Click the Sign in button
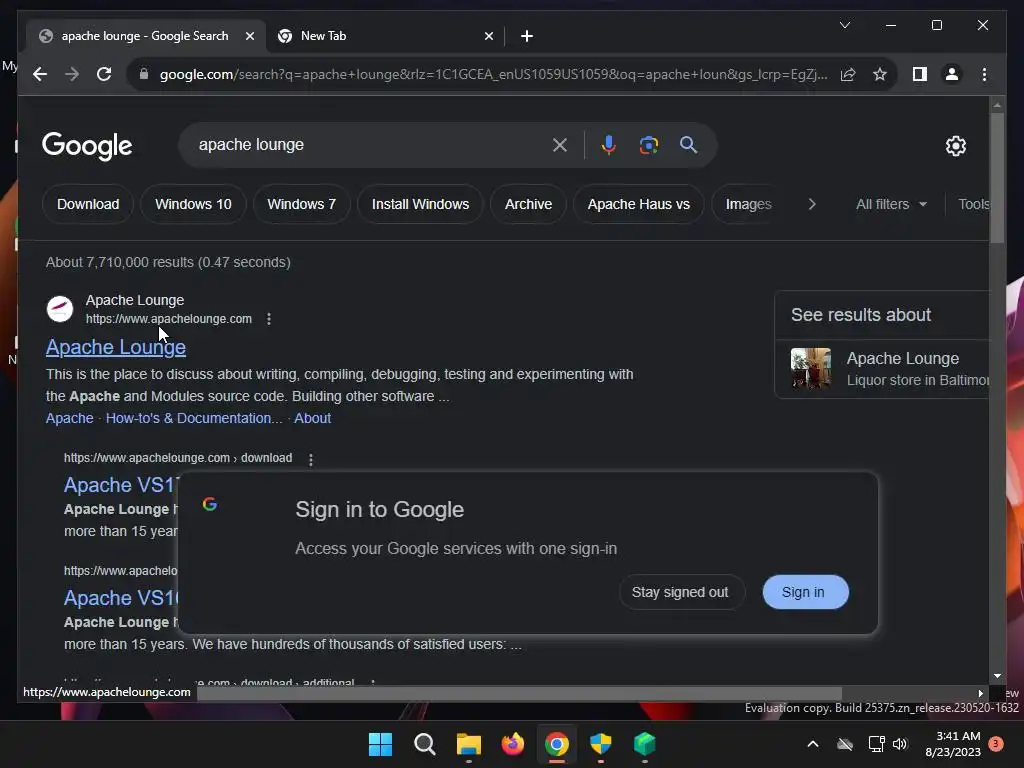The width and height of the screenshot is (1024, 768). point(805,592)
